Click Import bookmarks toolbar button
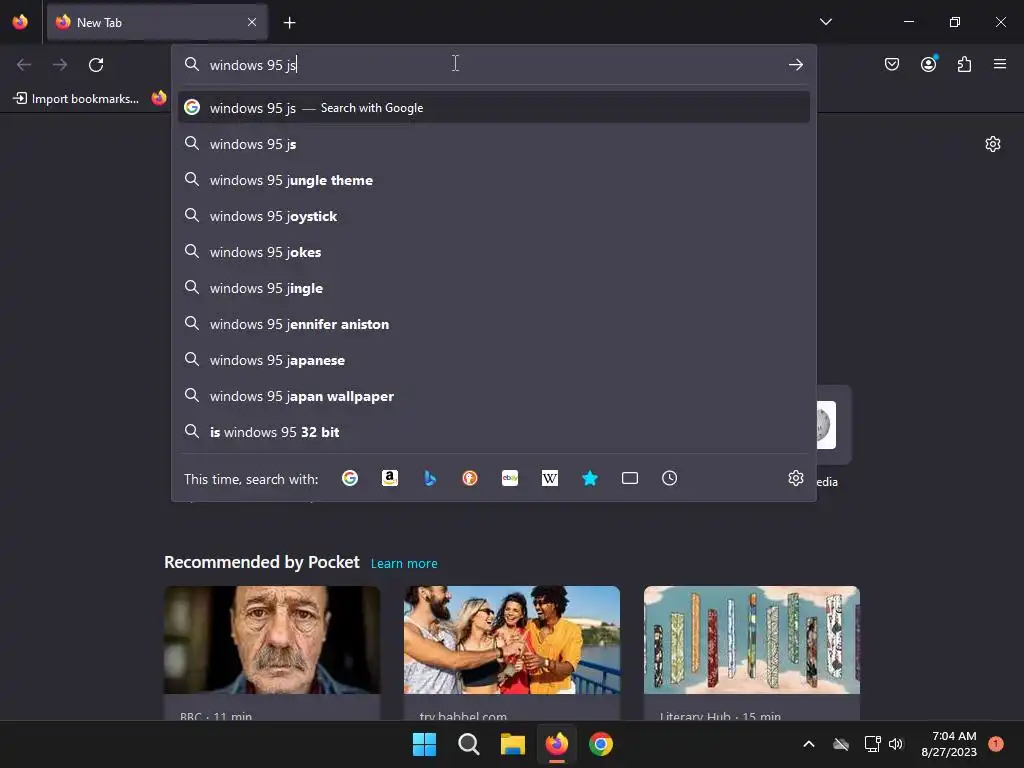Image resolution: width=1024 pixels, height=768 pixels. 76,99
